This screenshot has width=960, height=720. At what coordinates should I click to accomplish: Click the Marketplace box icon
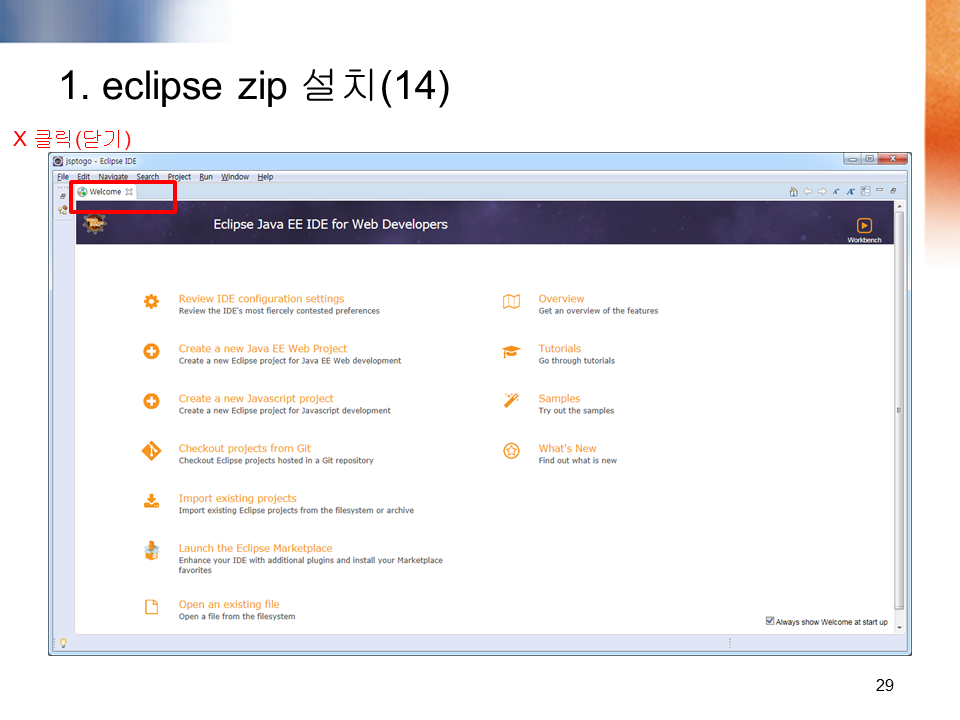[x=151, y=551]
